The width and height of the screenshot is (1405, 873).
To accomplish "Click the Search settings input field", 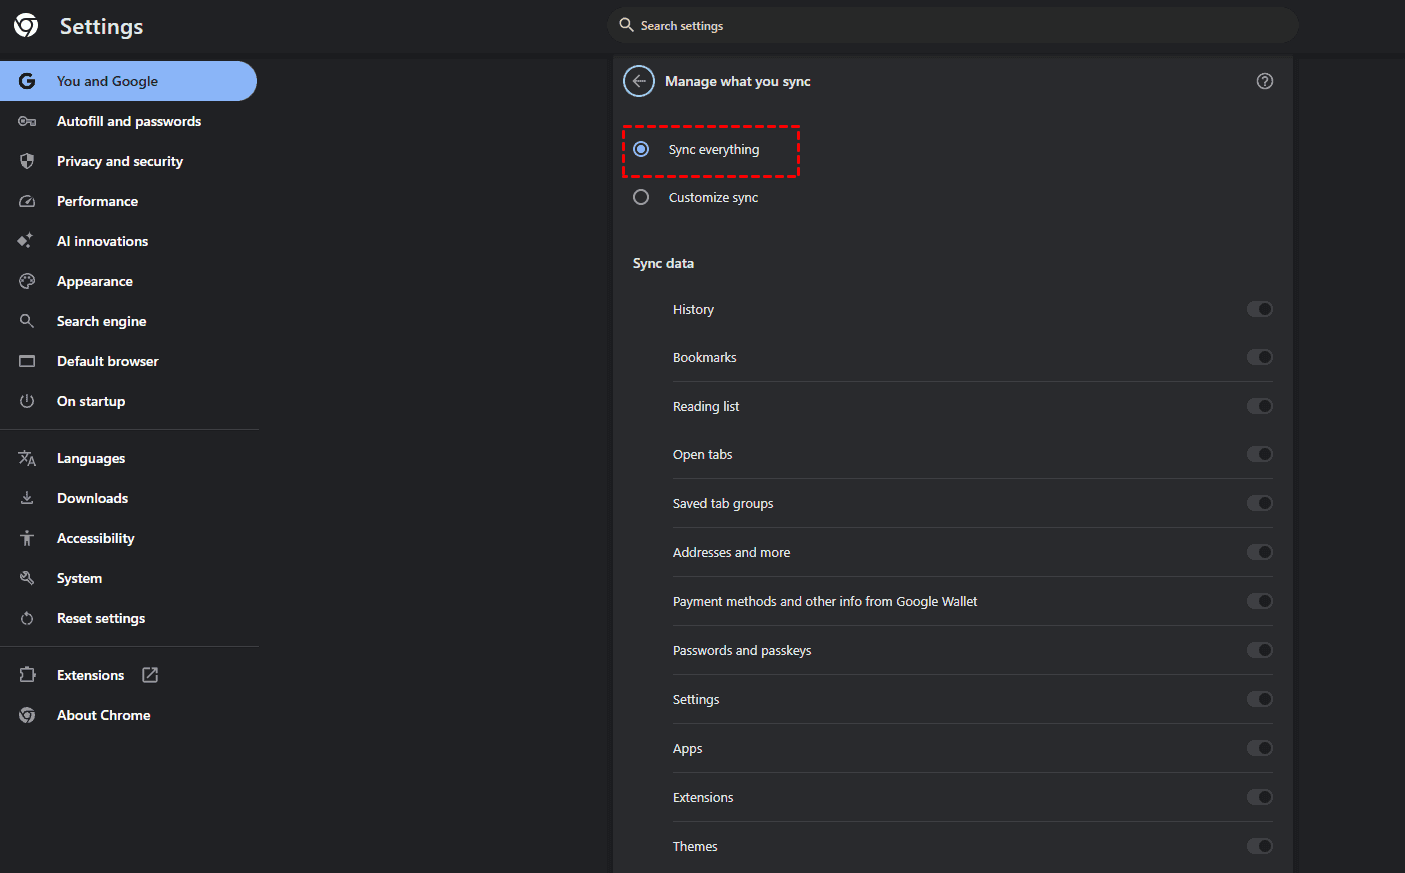I will click(950, 25).
